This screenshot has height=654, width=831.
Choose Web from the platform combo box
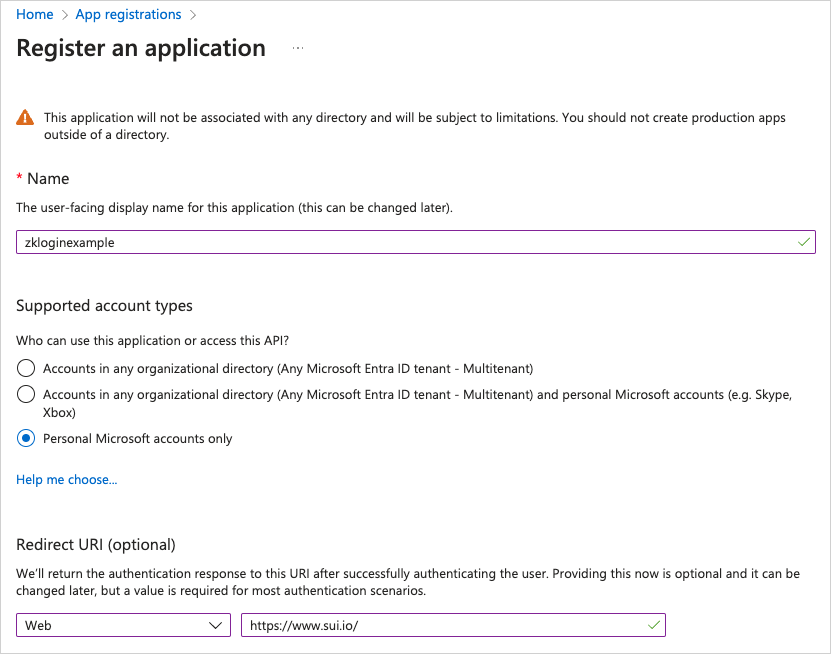[x=120, y=624]
